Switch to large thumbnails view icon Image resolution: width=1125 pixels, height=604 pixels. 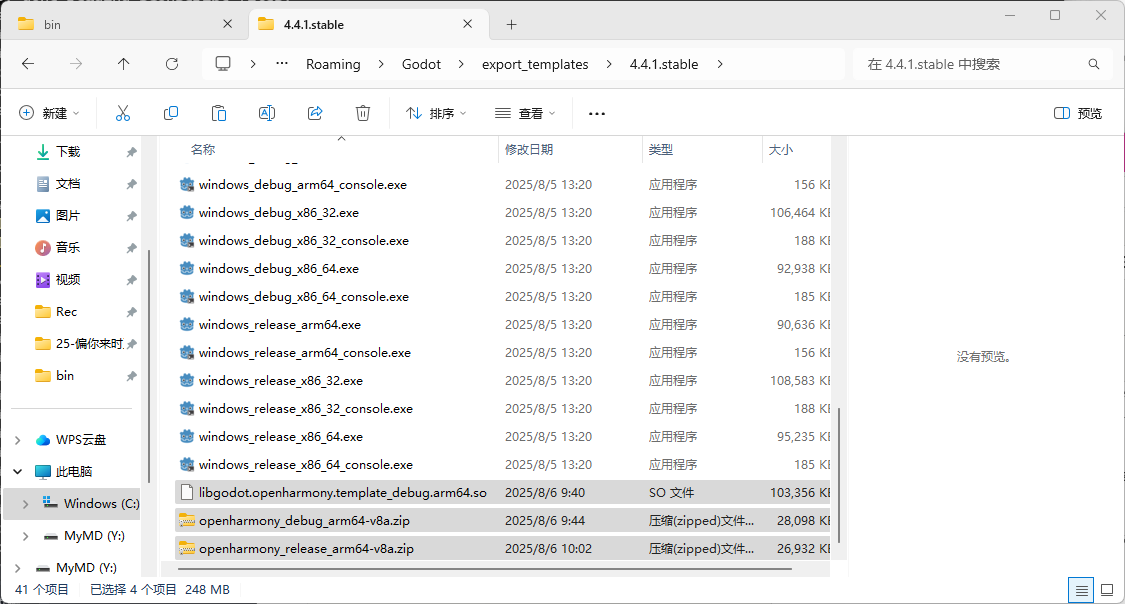(1108, 590)
